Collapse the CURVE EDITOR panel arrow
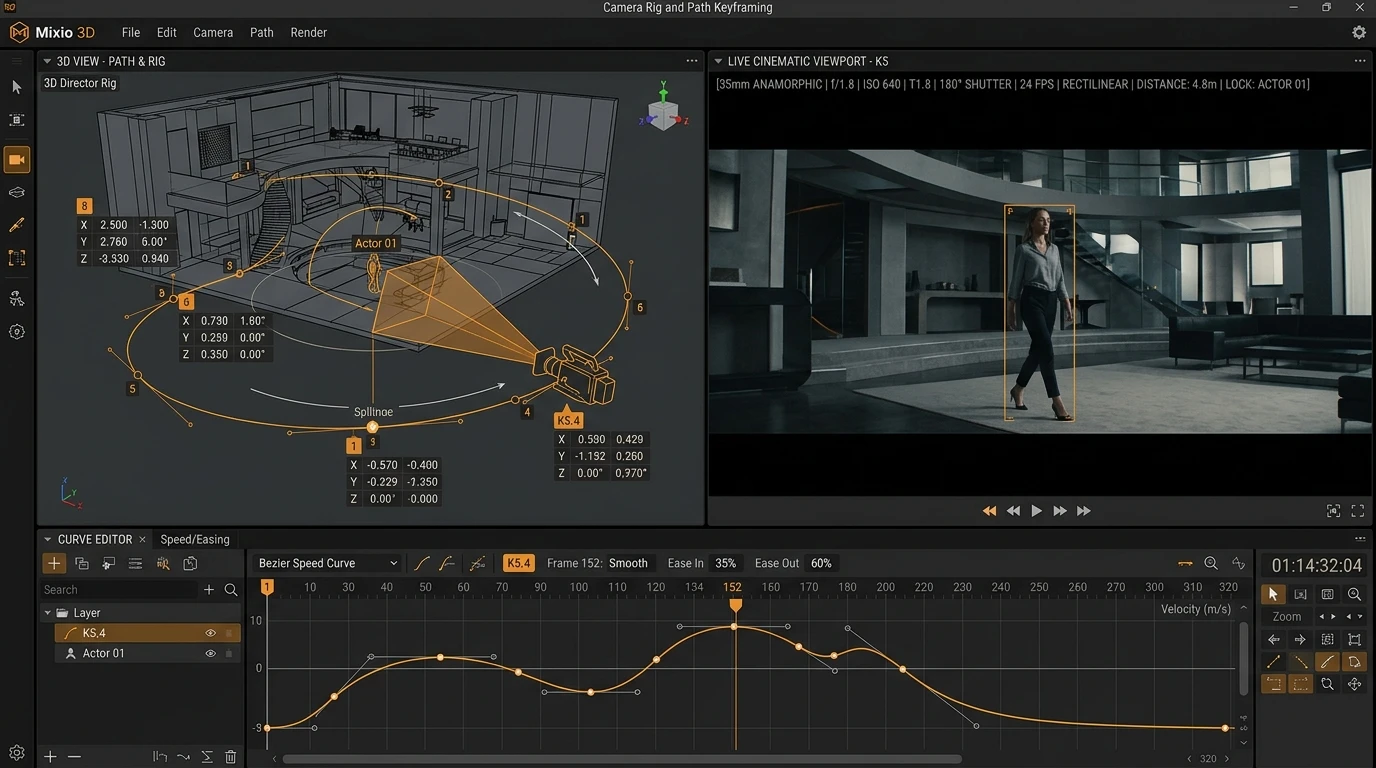This screenshot has width=1376, height=768. click(x=47, y=539)
